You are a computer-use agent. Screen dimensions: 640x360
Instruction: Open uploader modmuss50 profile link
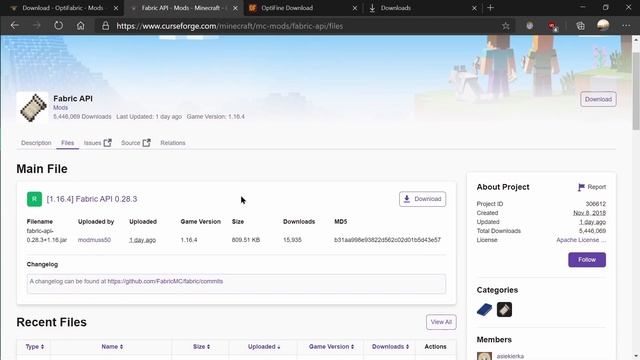(94, 240)
